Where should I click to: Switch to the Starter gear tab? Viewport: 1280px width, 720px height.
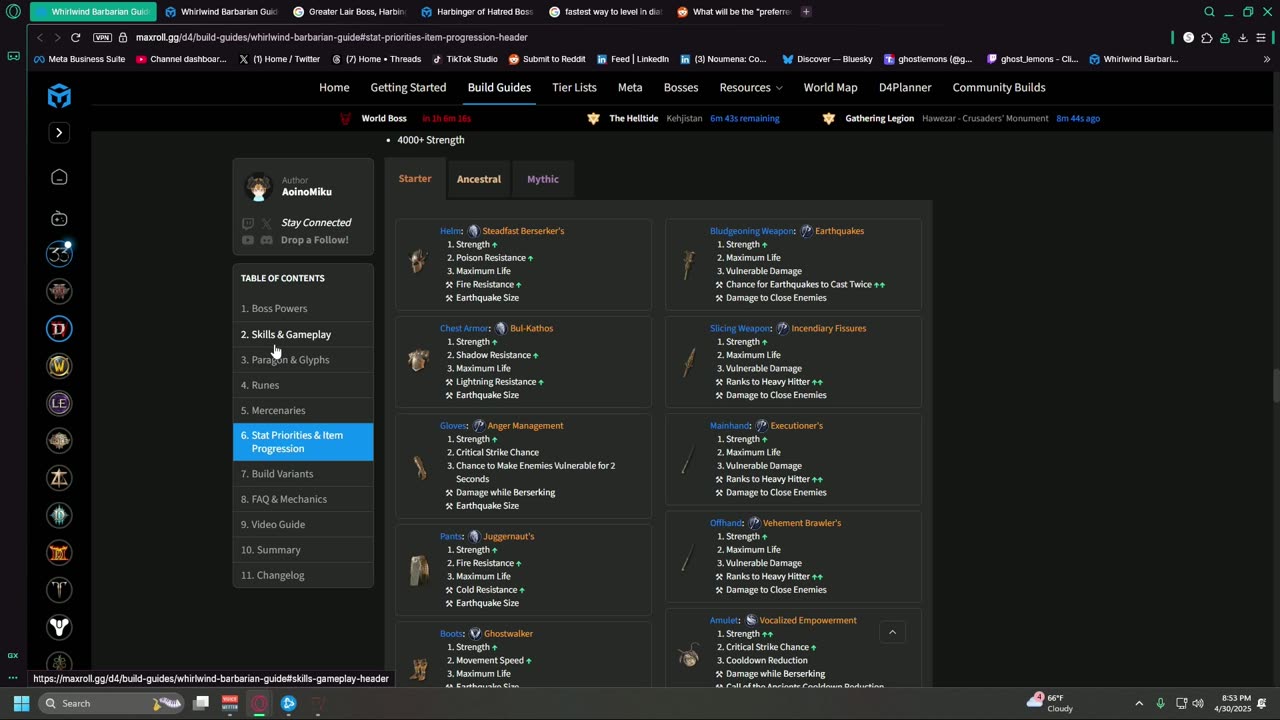tap(415, 179)
